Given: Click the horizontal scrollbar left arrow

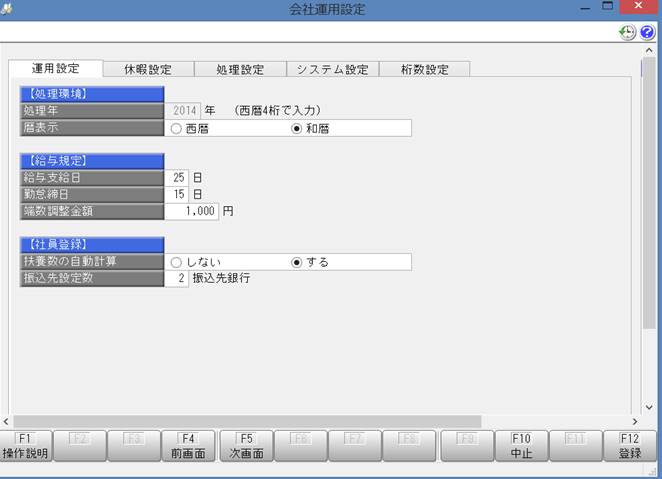Looking at the screenshot, I should point(6,422).
